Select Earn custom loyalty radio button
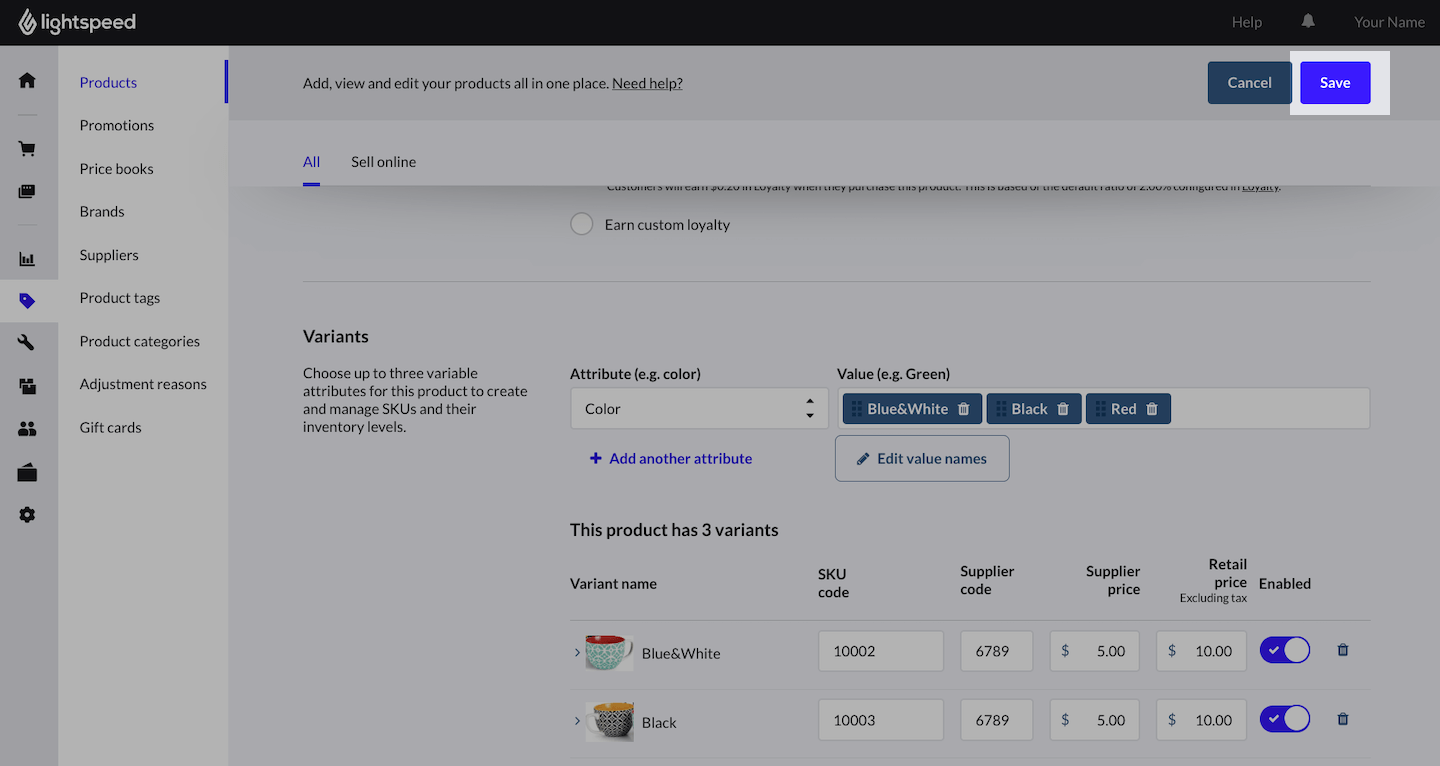Image resolution: width=1440 pixels, height=766 pixels. tap(581, 224)
